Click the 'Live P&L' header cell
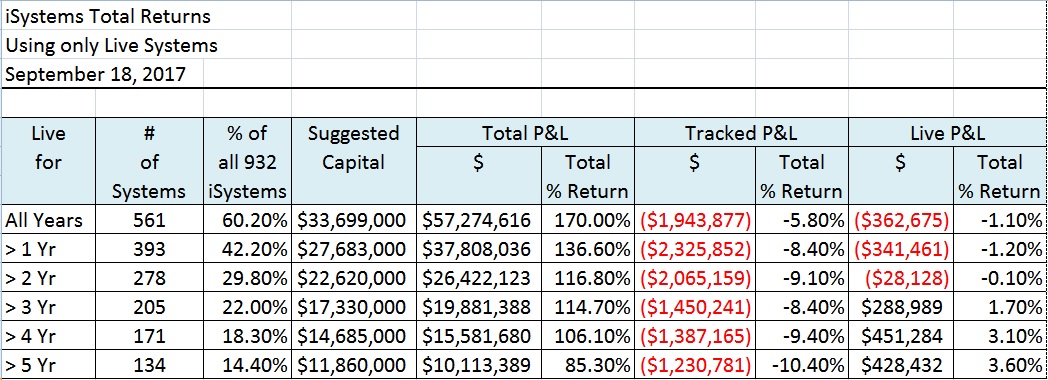The height and width of the screenshot is (380, 1048). (948, 133)
